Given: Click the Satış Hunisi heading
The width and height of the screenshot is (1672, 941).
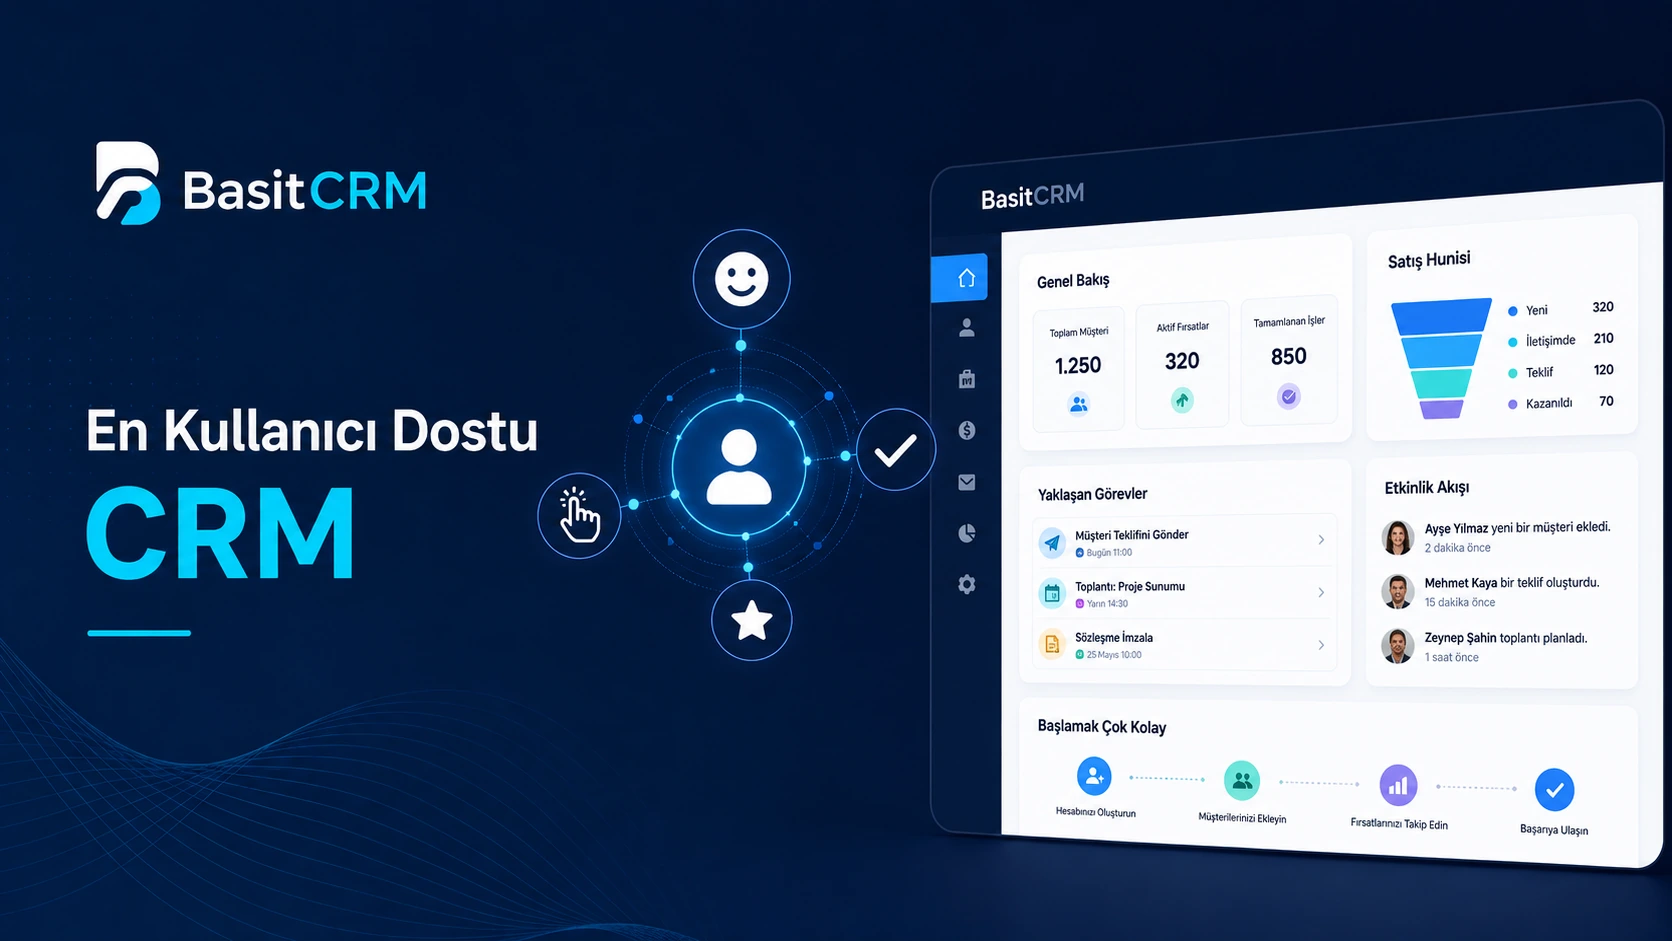Looking at the screenshot, I should (x=1429, y=260).
